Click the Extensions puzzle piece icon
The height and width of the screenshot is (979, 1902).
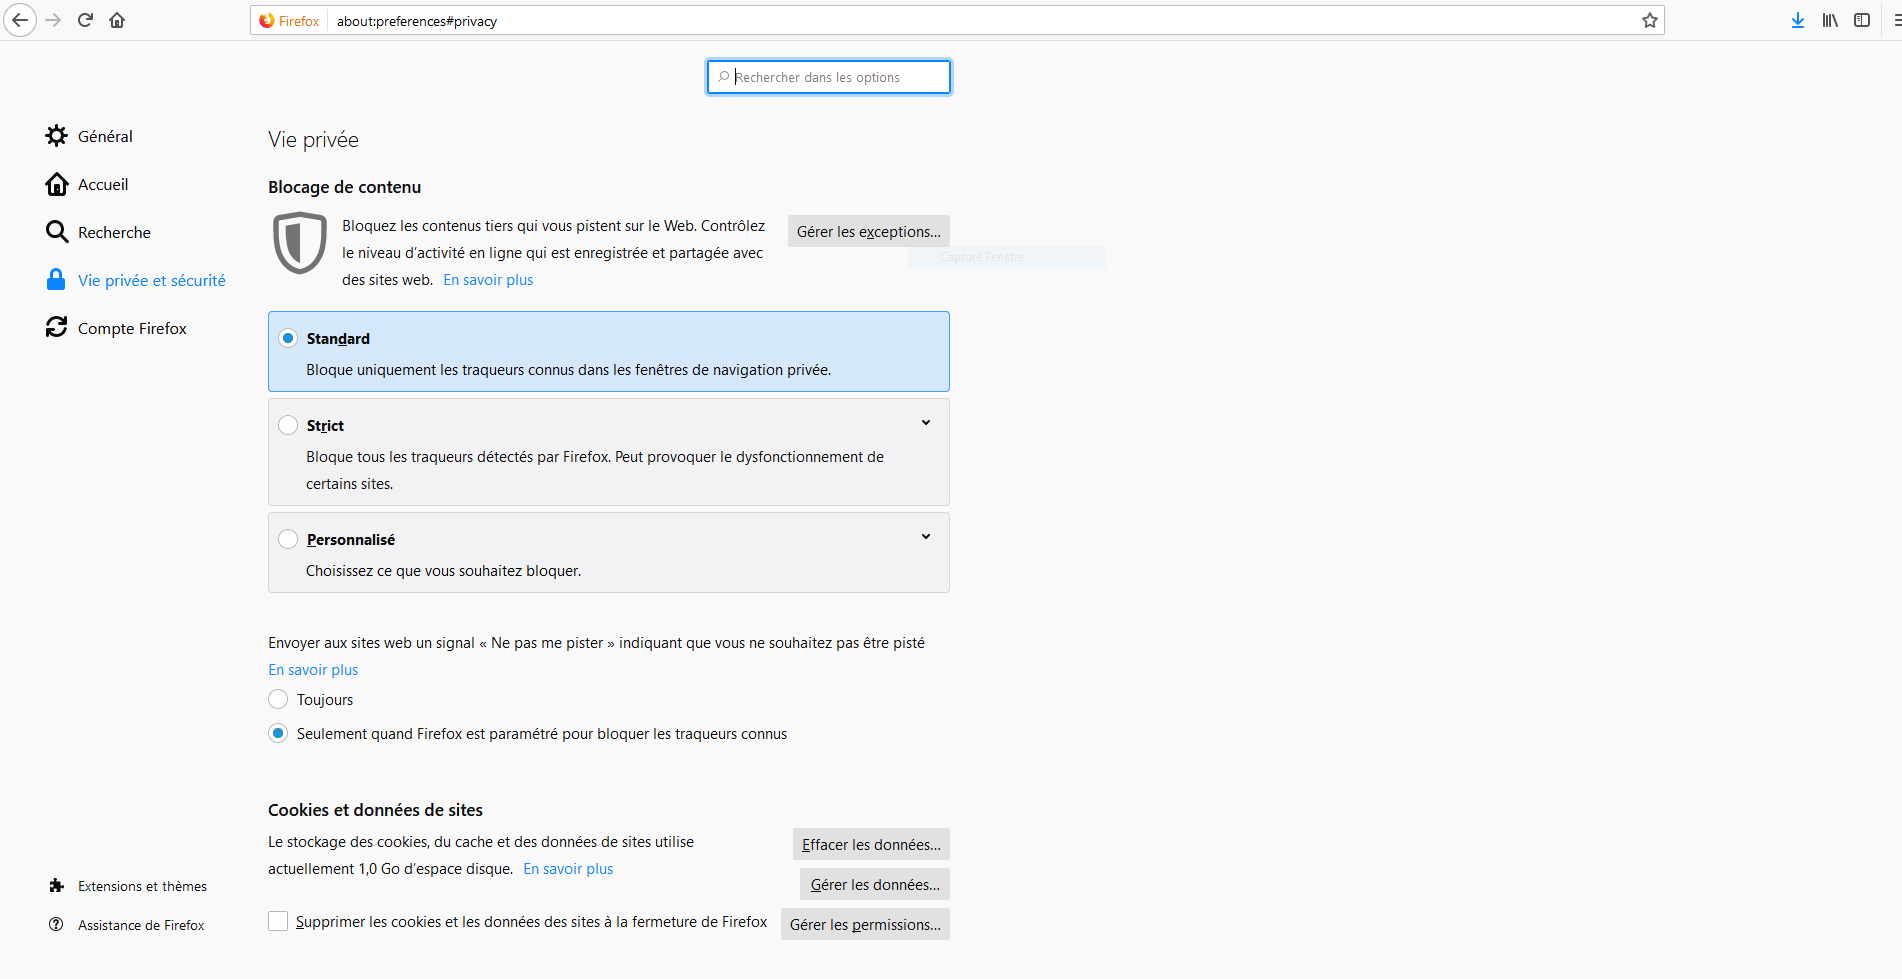57,886
